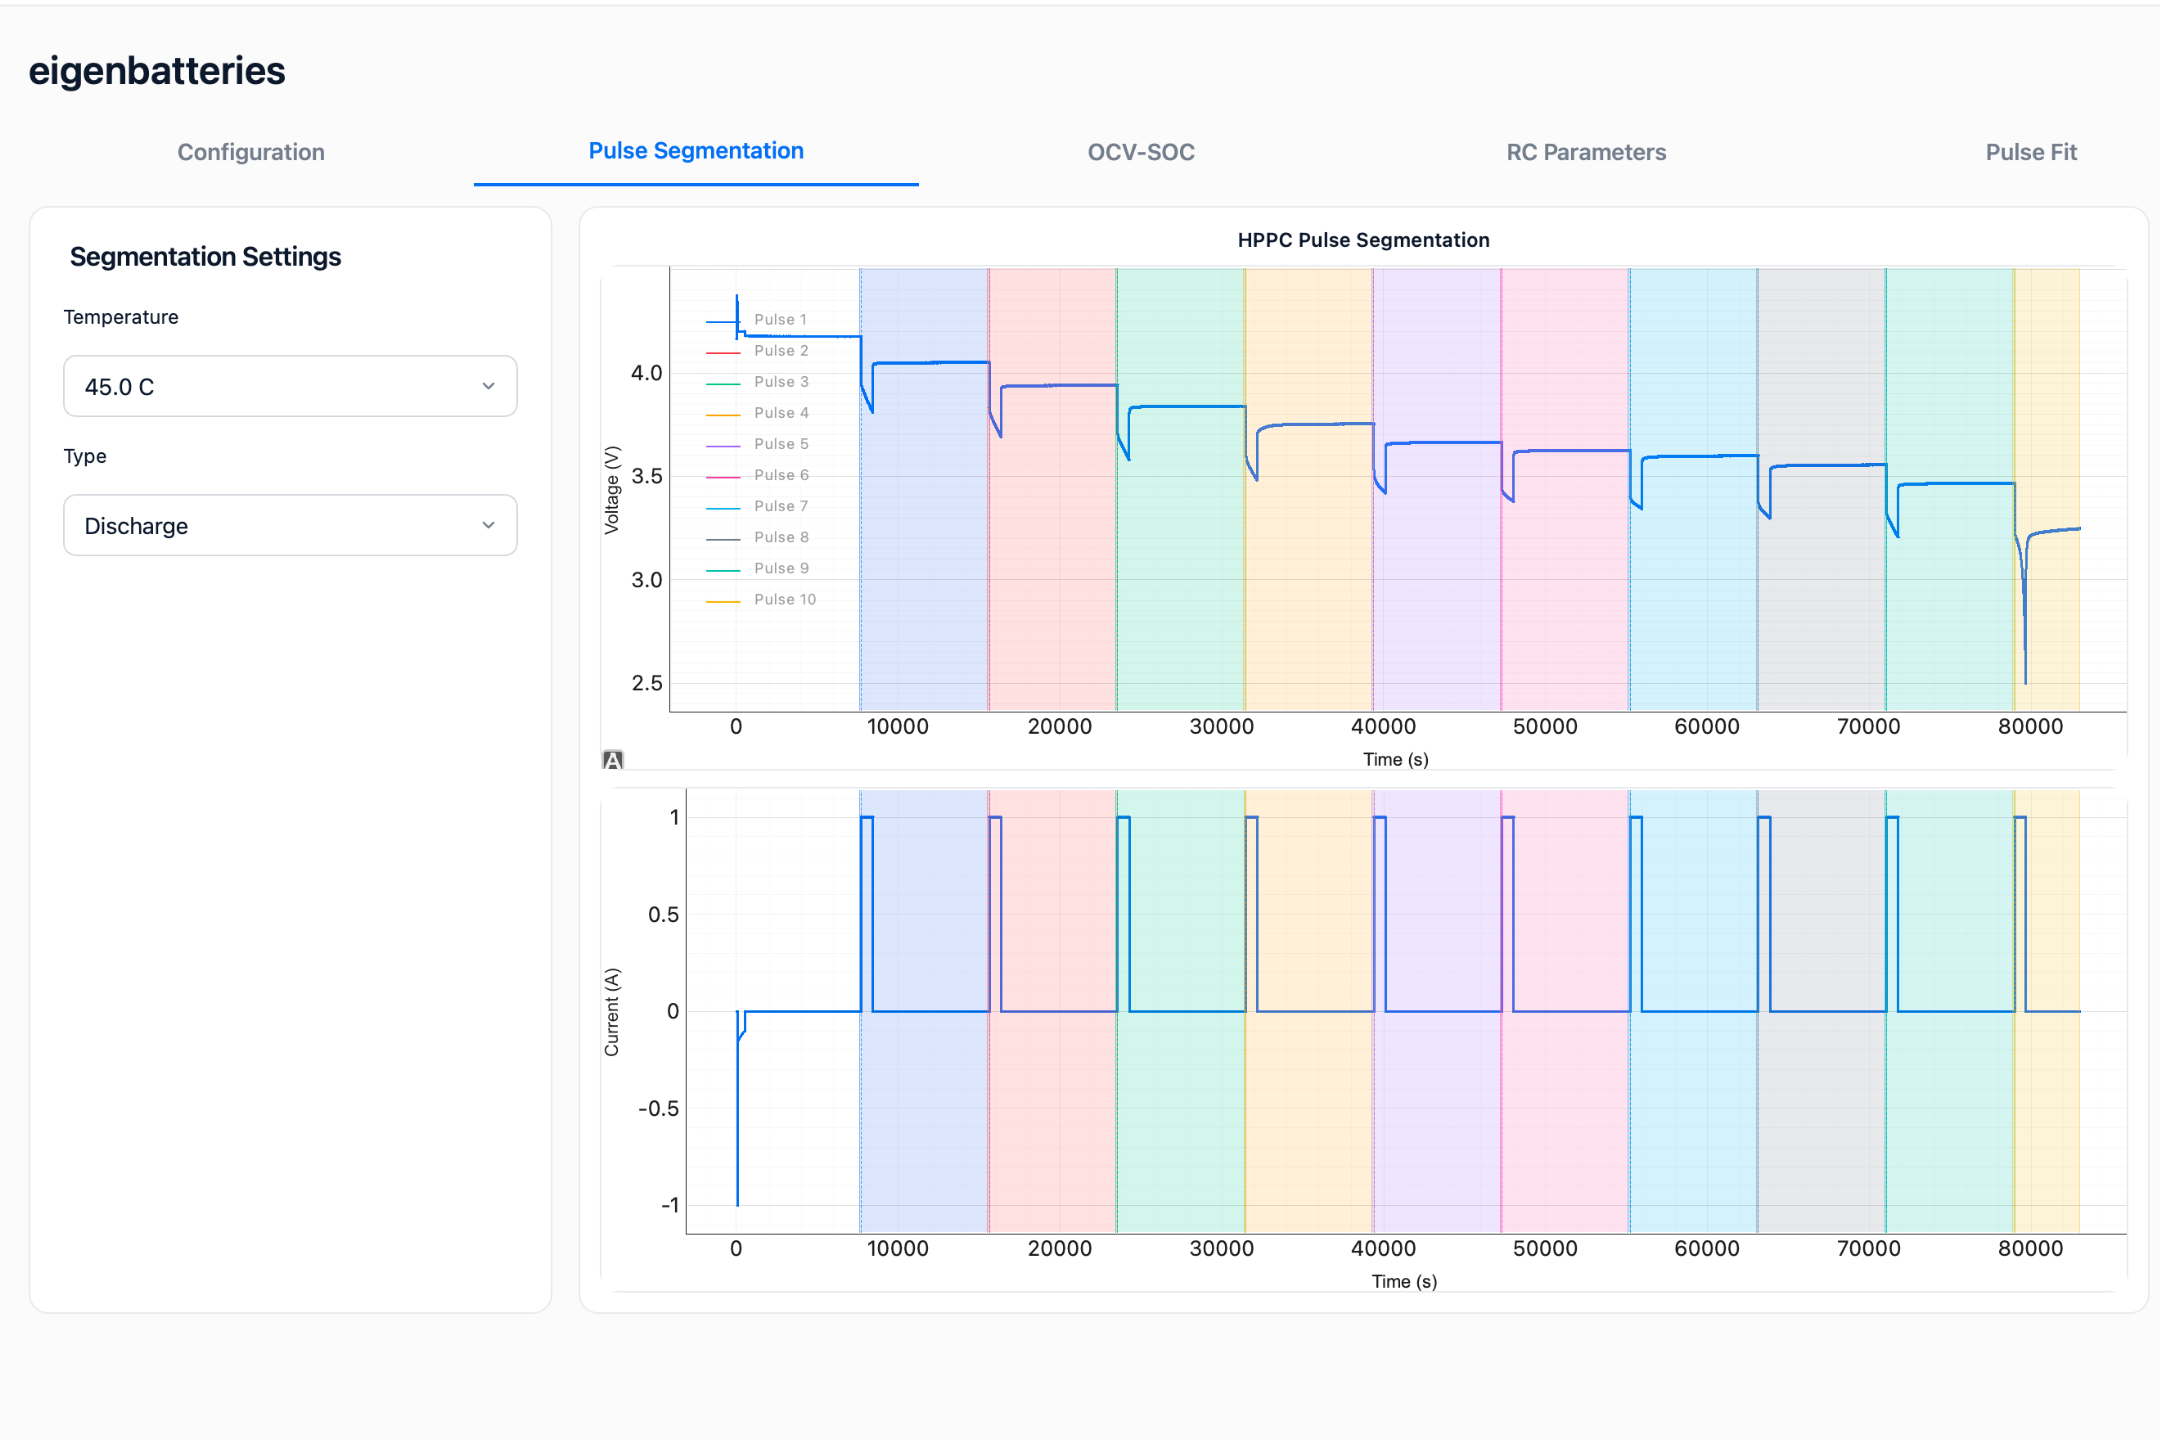
Task: Click the chevron arrow in Temperature selector
Action: [x=488, y=386]
